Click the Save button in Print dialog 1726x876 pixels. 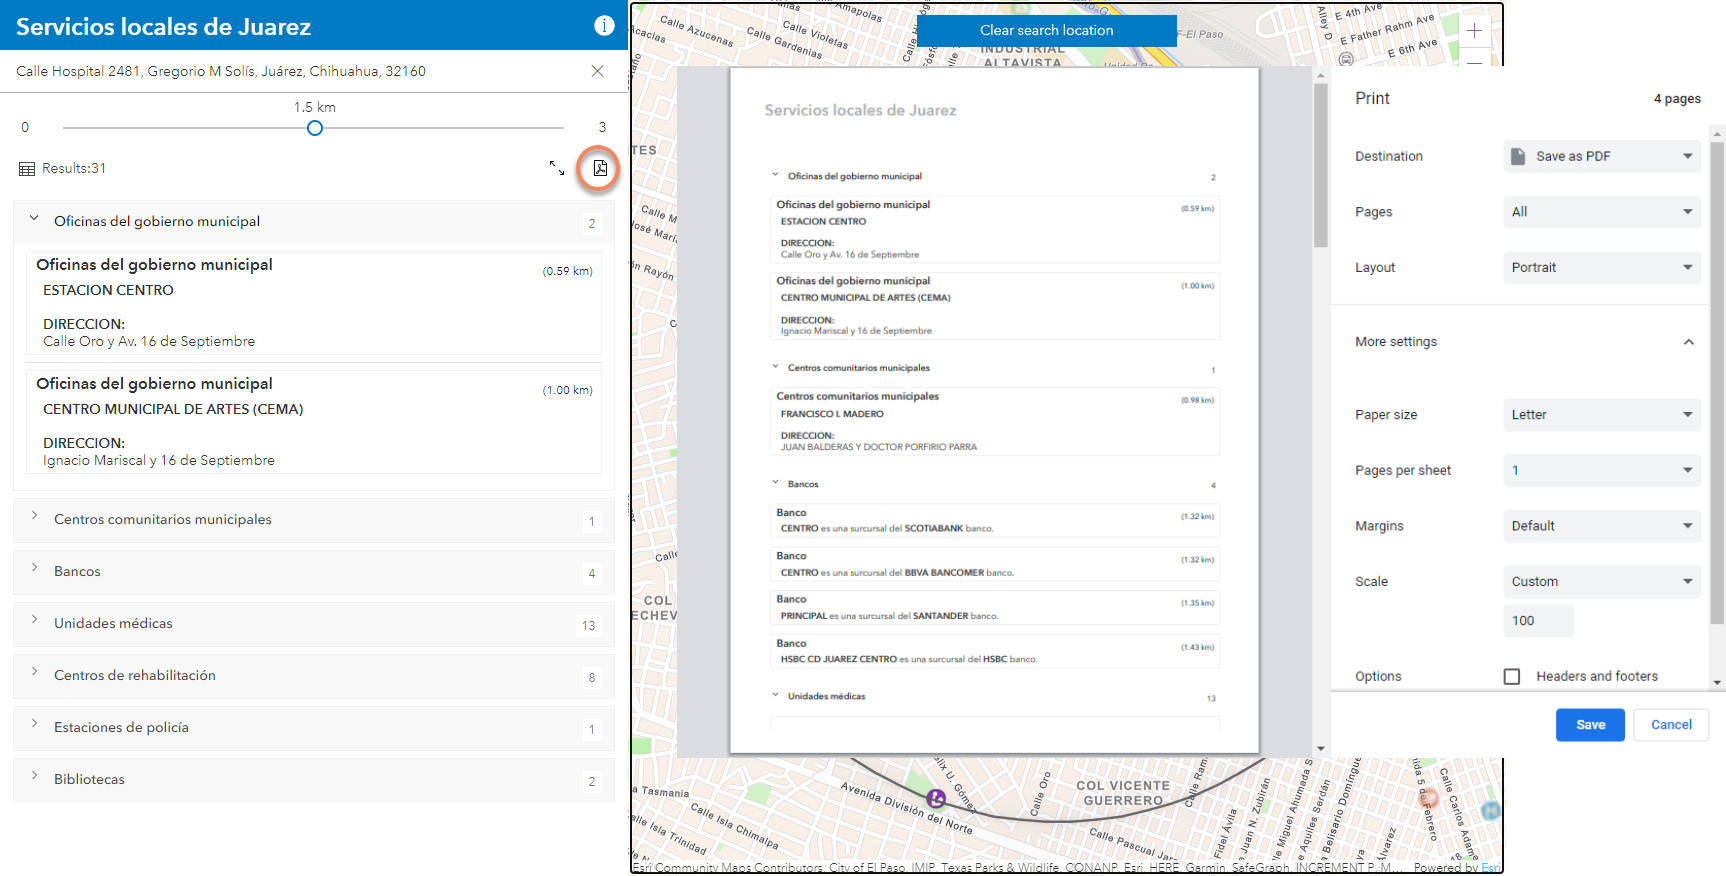1590,725
